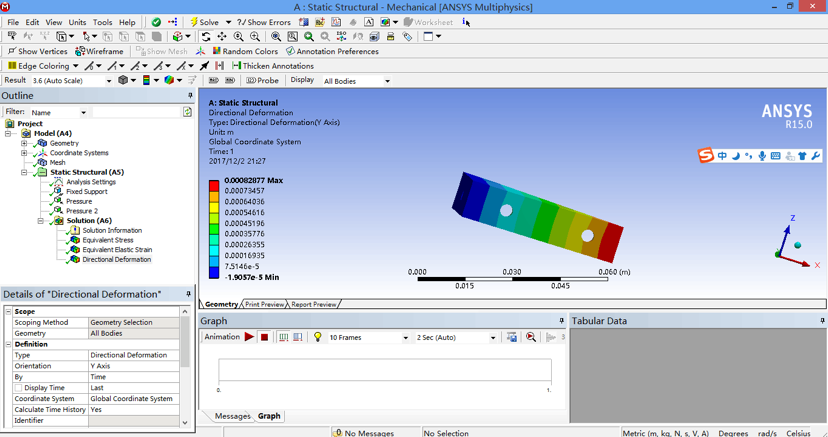Open the Result scale combo box
828x437 pixels.
click(x=72, y=81)
